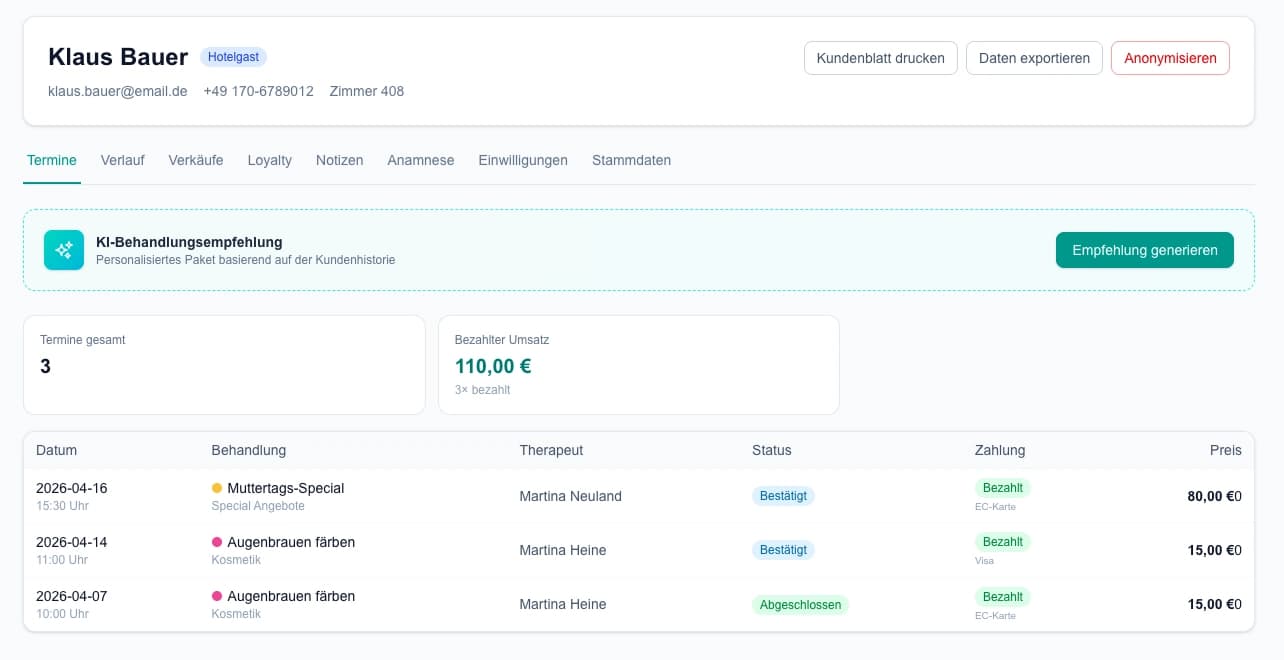Click email klaus.bauer@email.de
This screenshot has height=660, width=1284.
(x=118, y=91)
